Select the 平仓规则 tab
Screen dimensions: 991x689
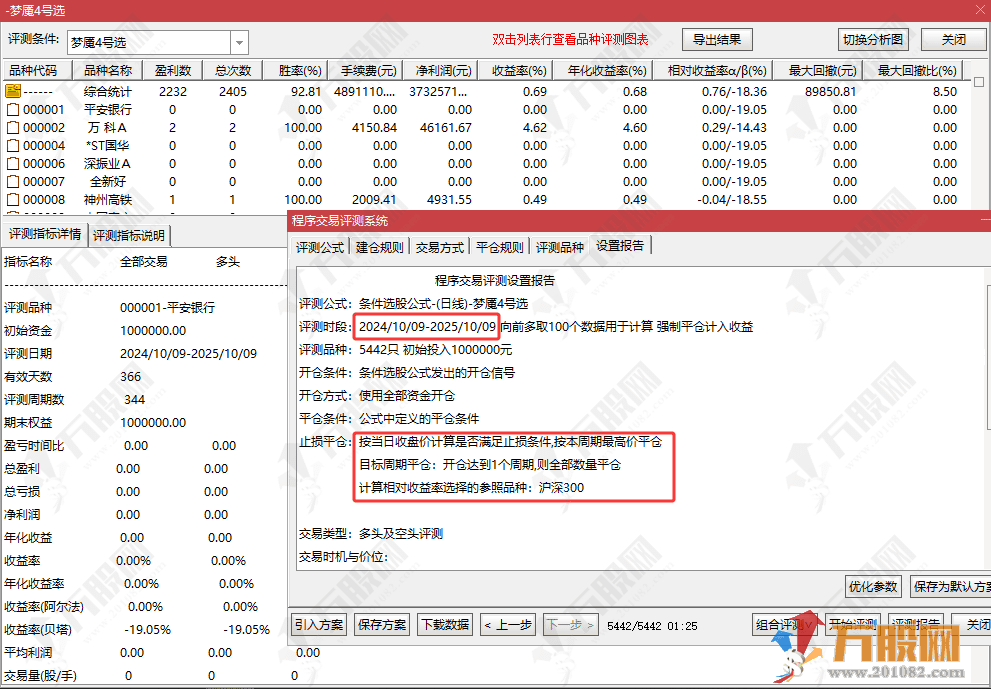(499, 247)
